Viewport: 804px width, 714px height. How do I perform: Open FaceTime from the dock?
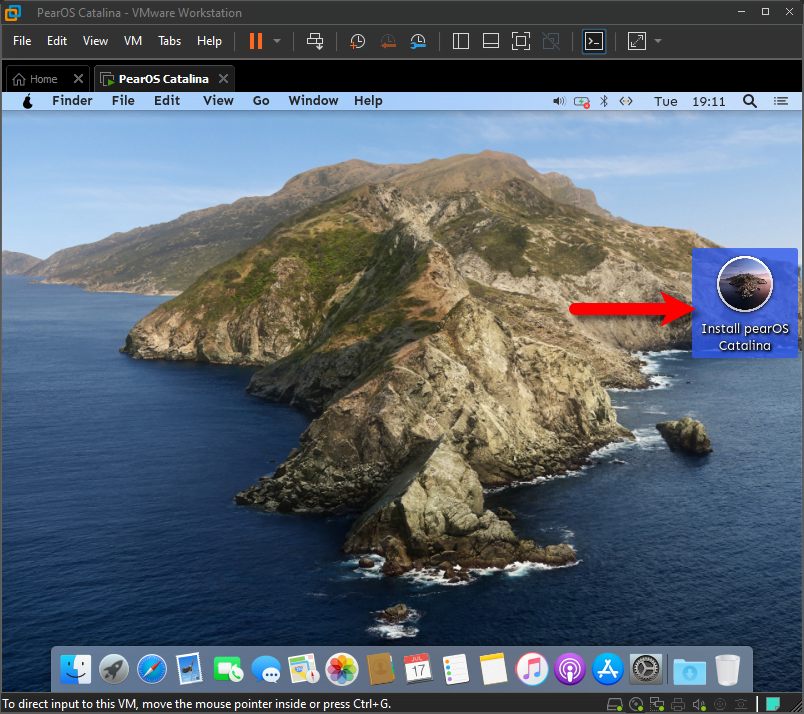coord(228,669)
